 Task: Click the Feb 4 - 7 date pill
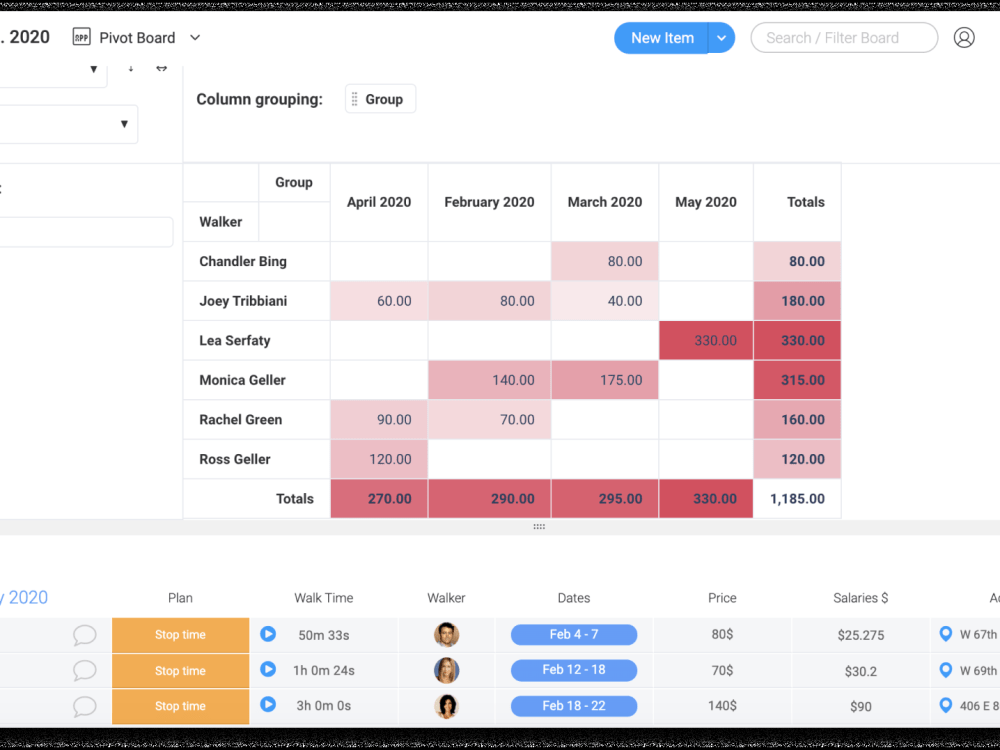[x=574, y=635]
